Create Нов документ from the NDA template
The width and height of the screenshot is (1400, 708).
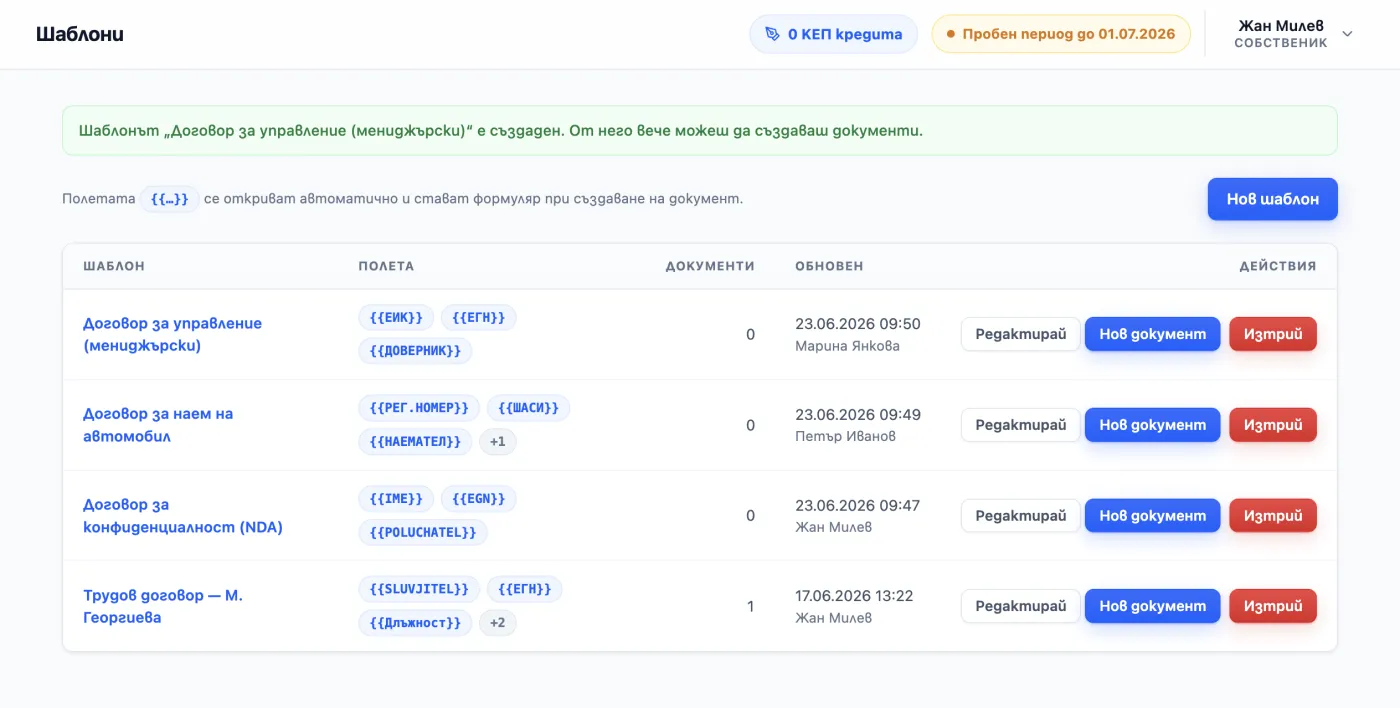[x=1152, y=516]
